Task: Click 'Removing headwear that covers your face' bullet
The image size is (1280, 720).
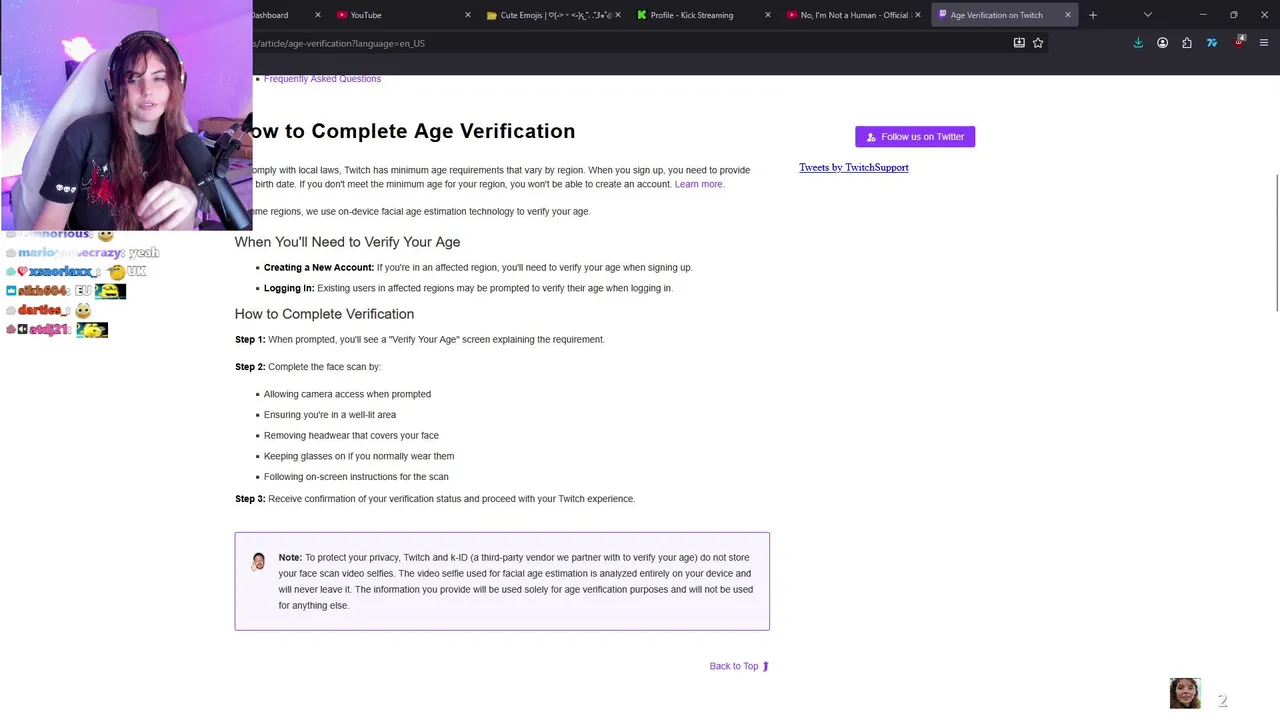Action: (351, 436)
